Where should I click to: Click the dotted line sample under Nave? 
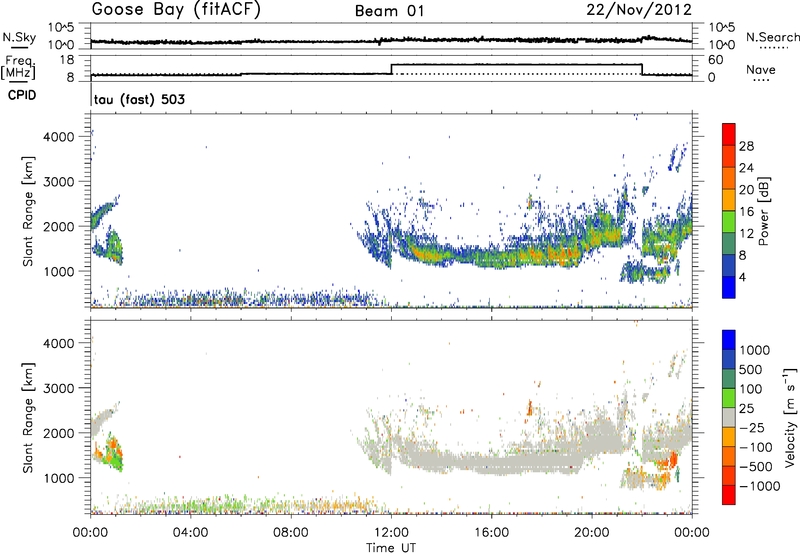762,80
